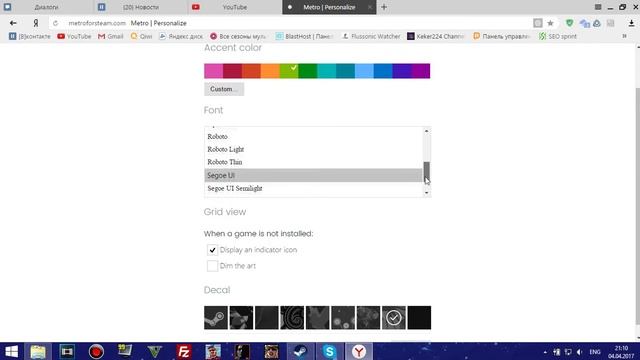Choose the spiral pattern decal
This screenshot has height=360, width=640.
(292, 318)
